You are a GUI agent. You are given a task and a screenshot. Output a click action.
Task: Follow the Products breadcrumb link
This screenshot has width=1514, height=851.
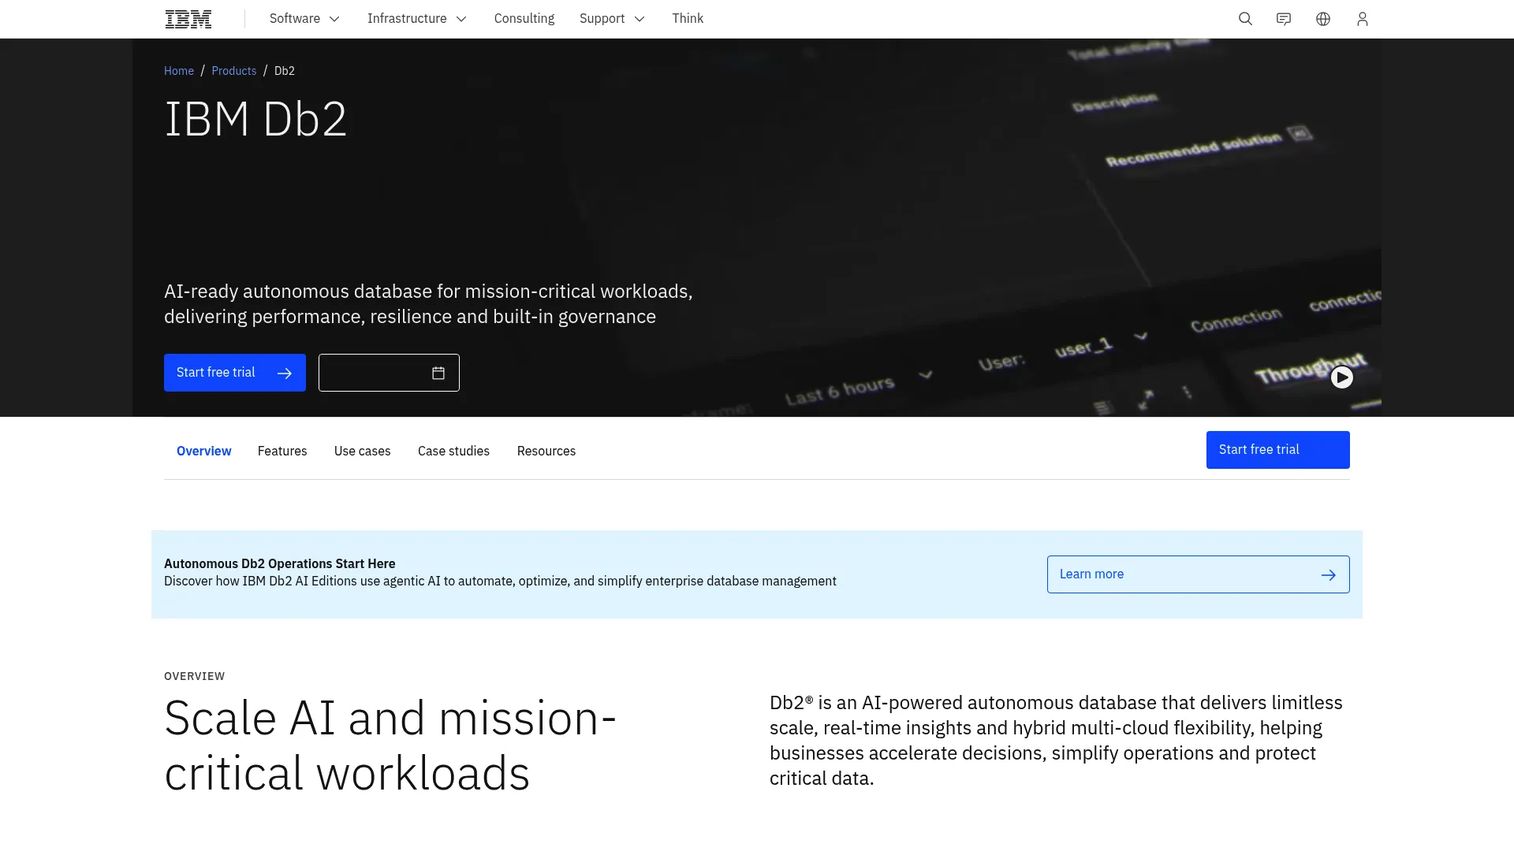point(234,71)
